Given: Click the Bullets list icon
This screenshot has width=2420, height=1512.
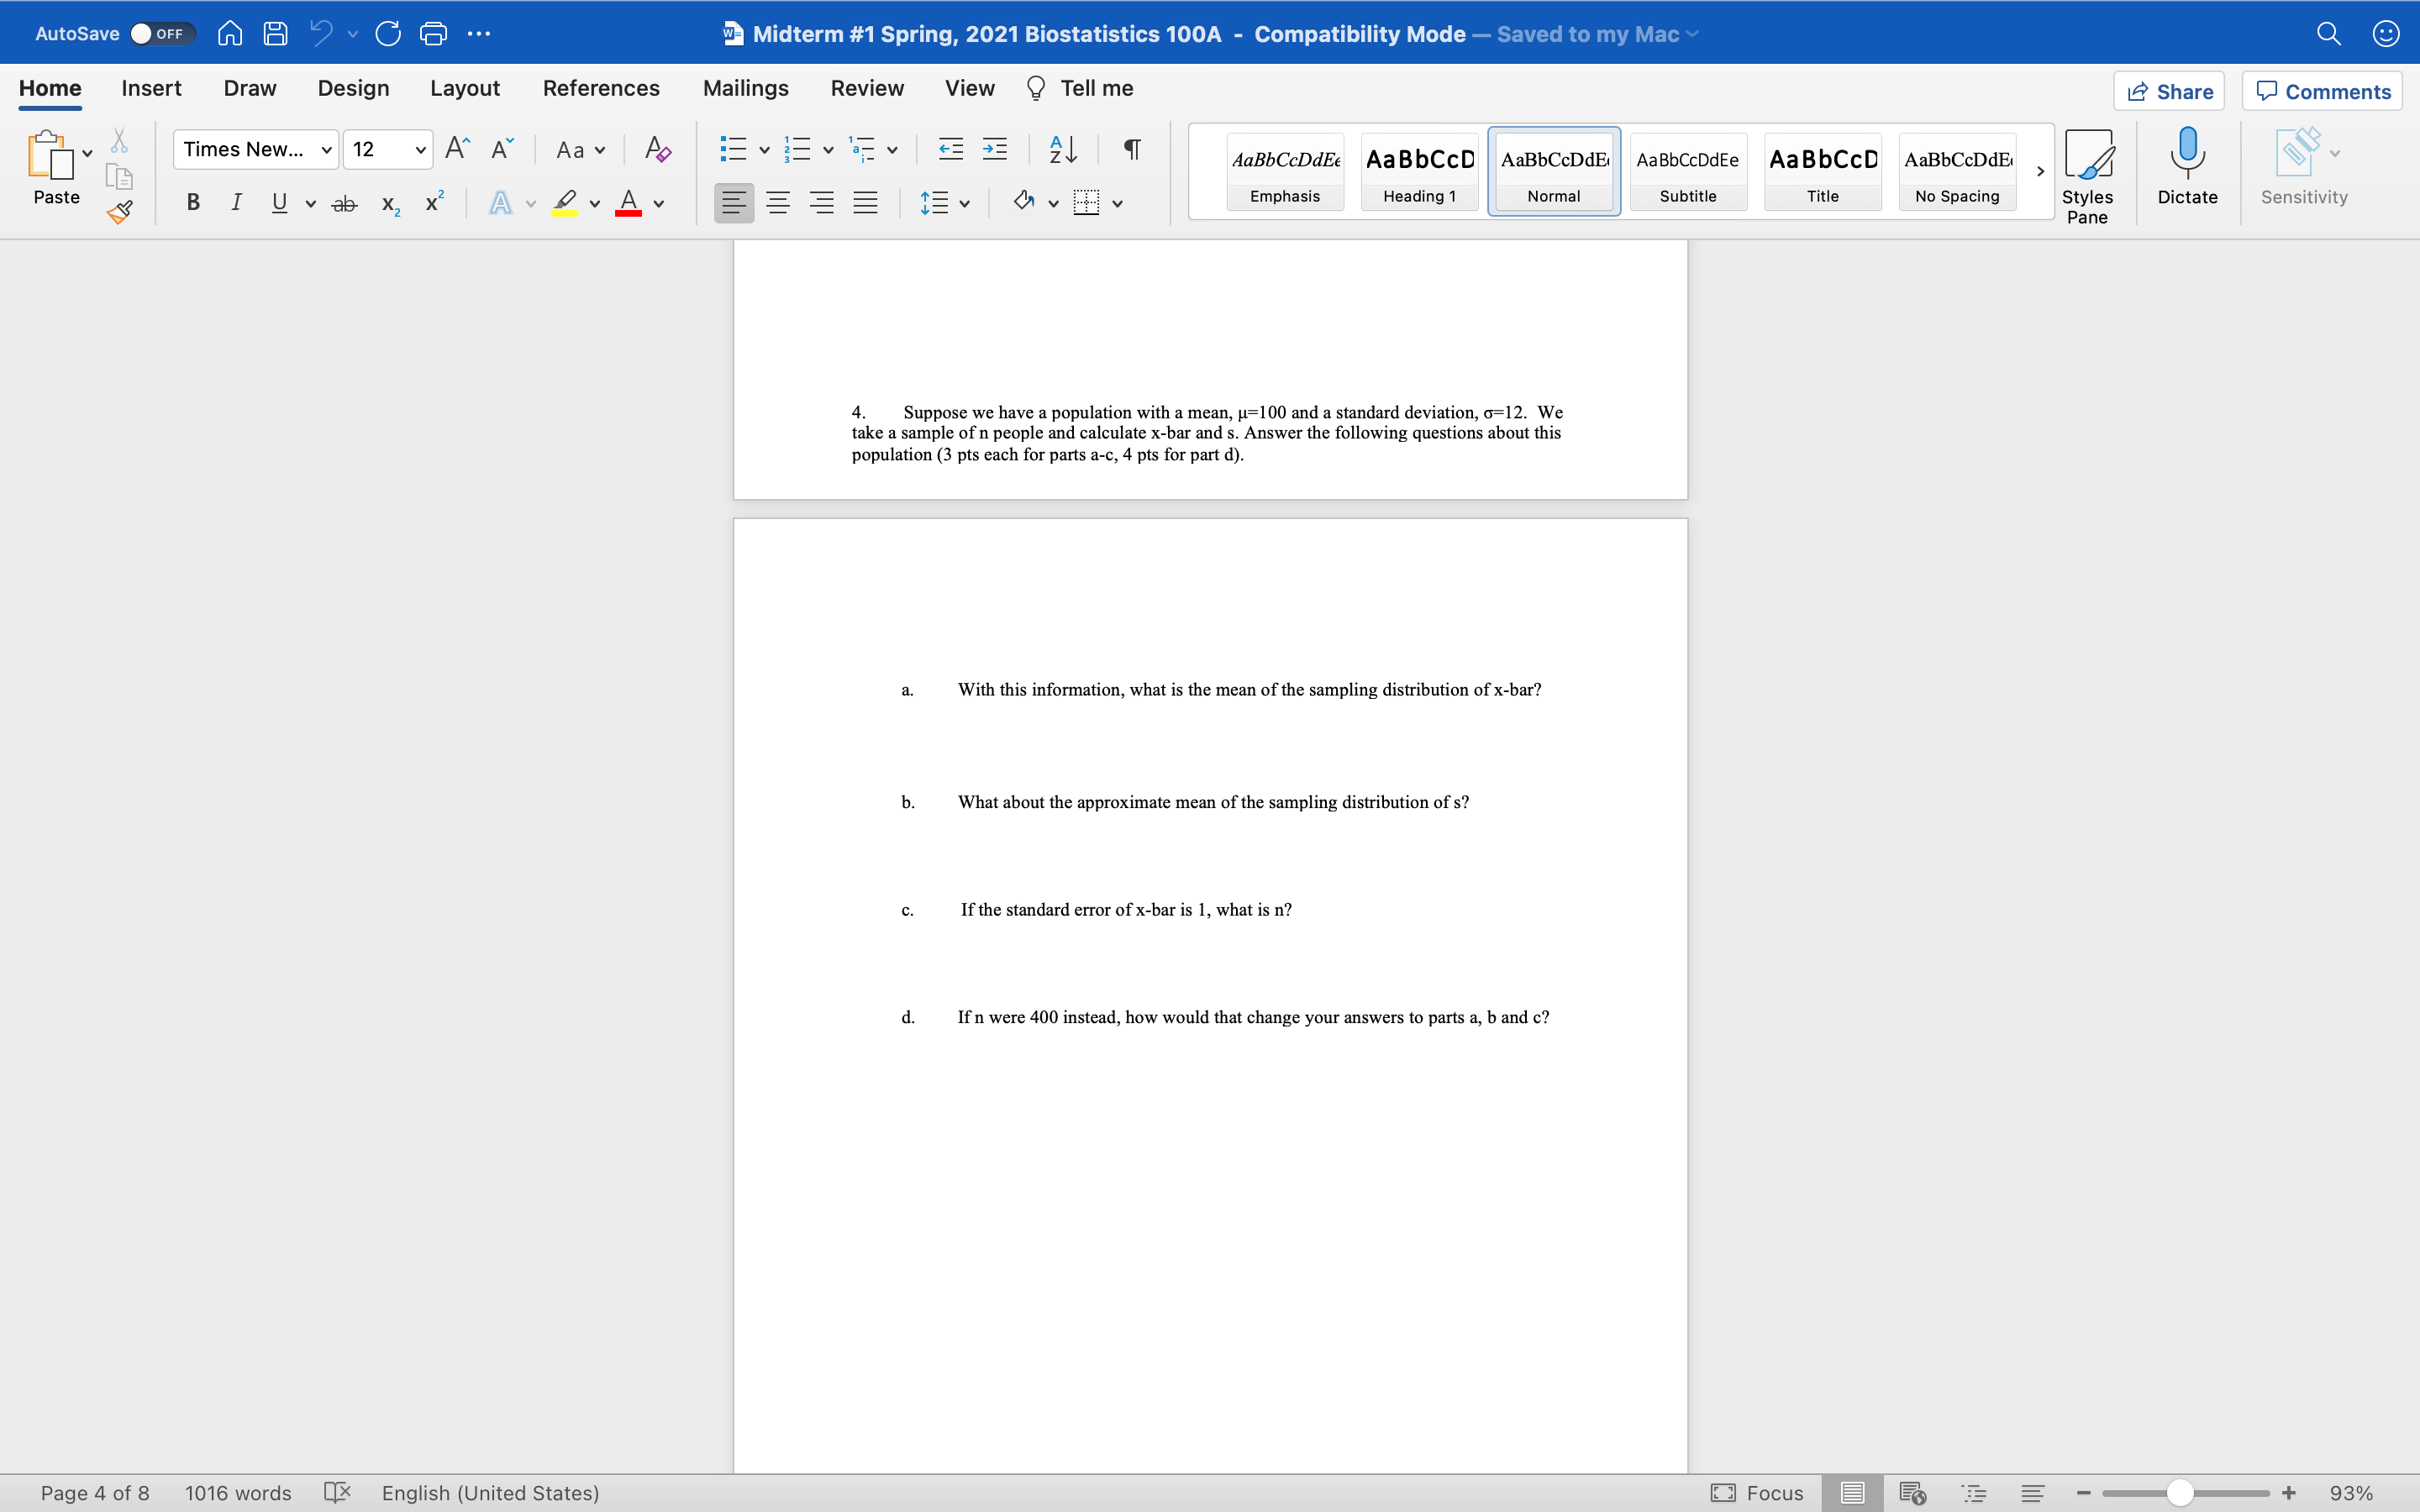Looking at the screenshot, I should pos(733,149).
